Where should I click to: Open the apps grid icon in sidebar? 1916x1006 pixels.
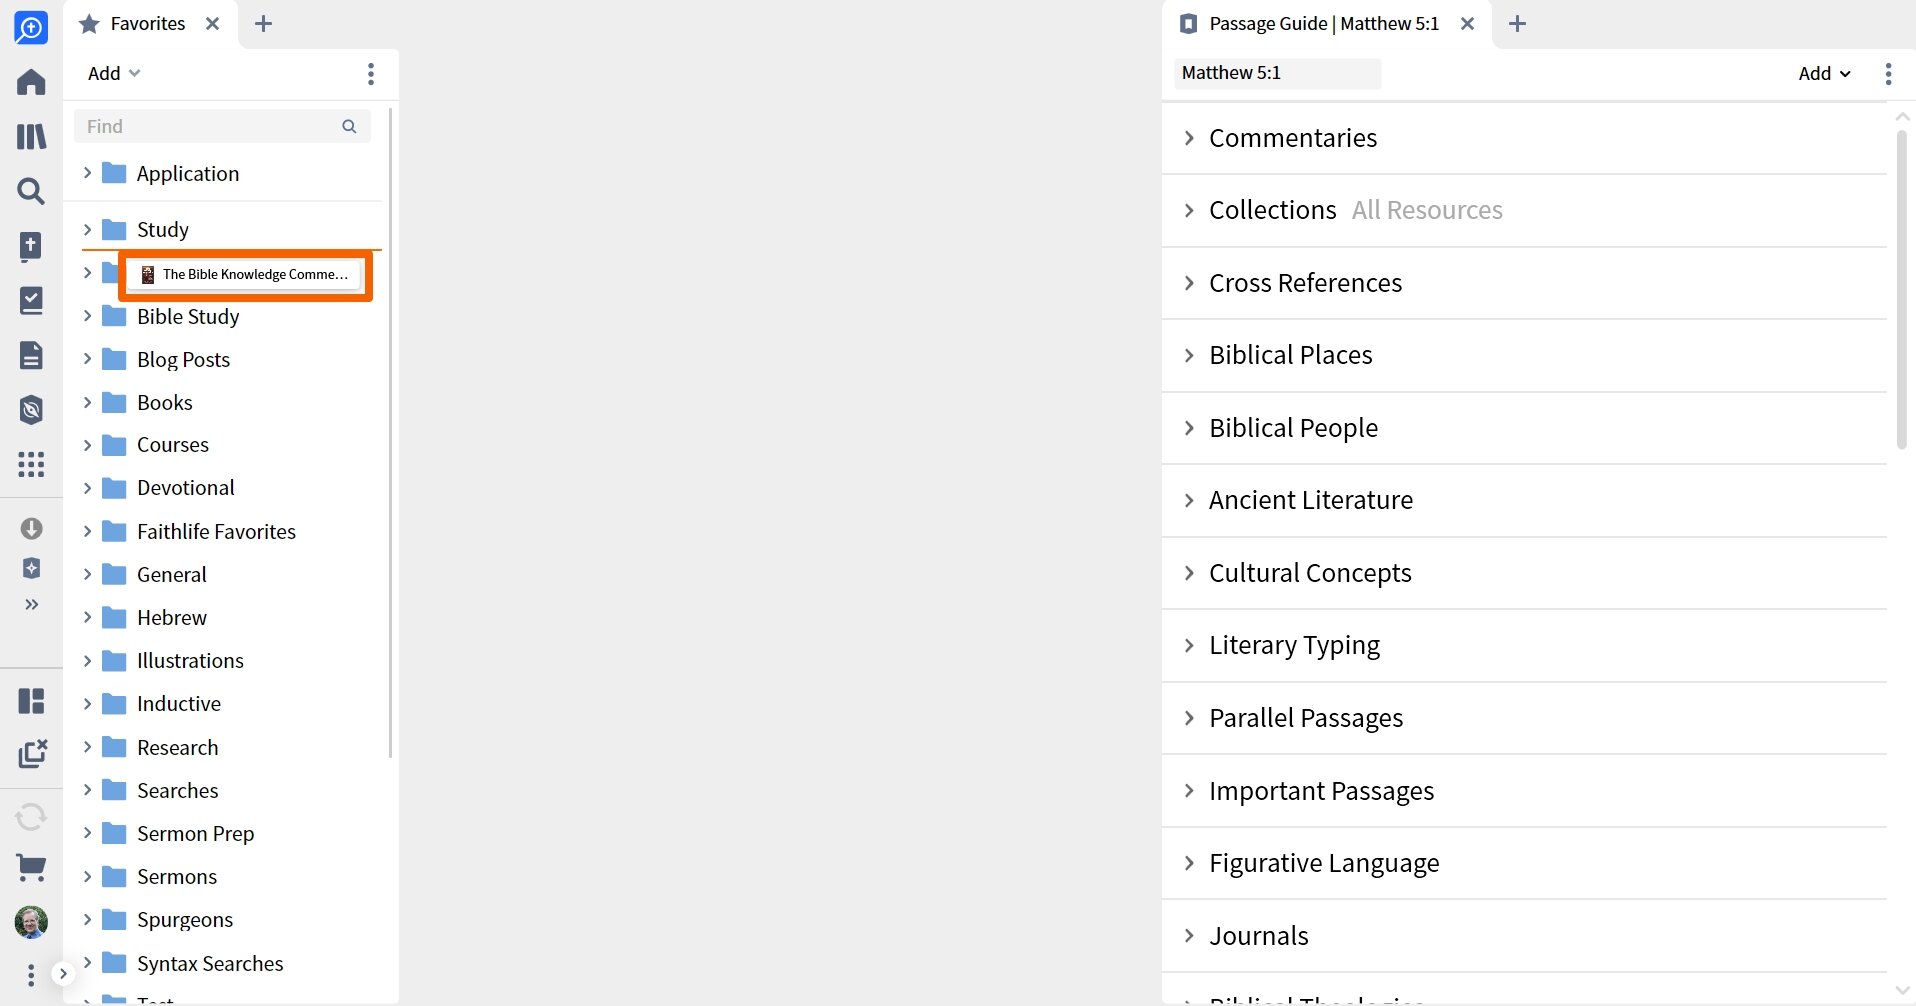click(31, 464)
